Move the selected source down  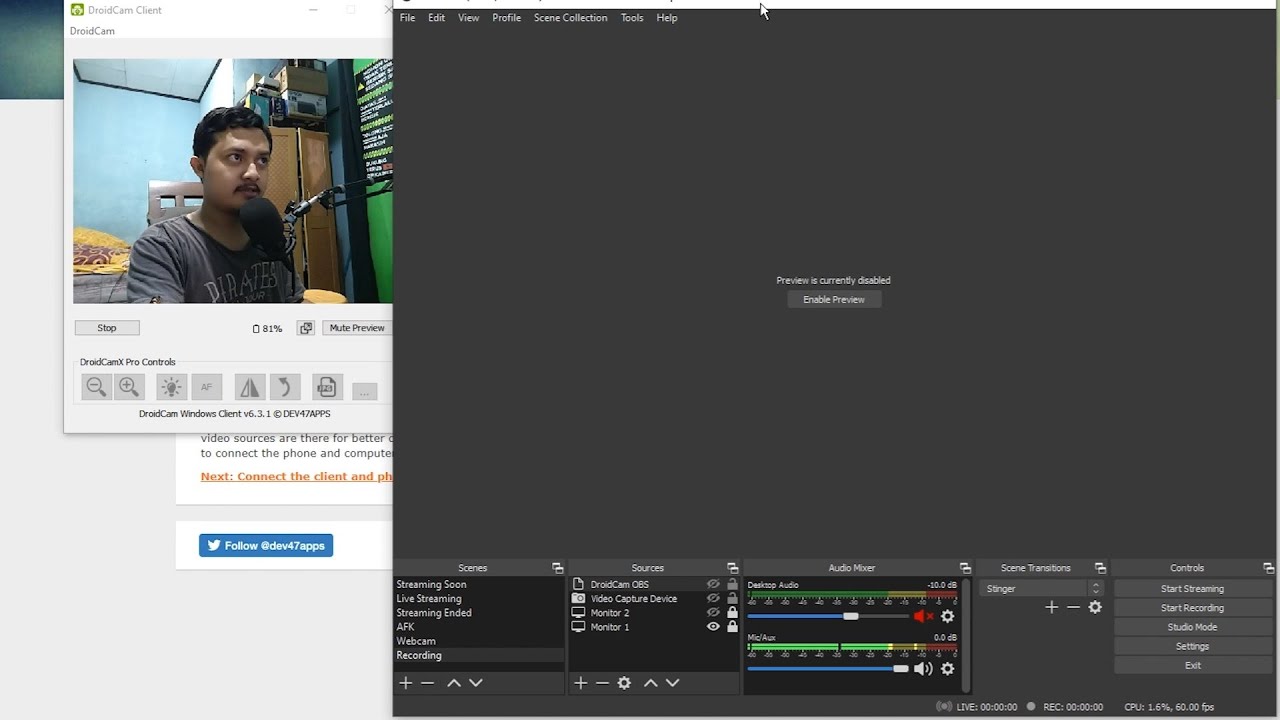[x=672, y=683]
